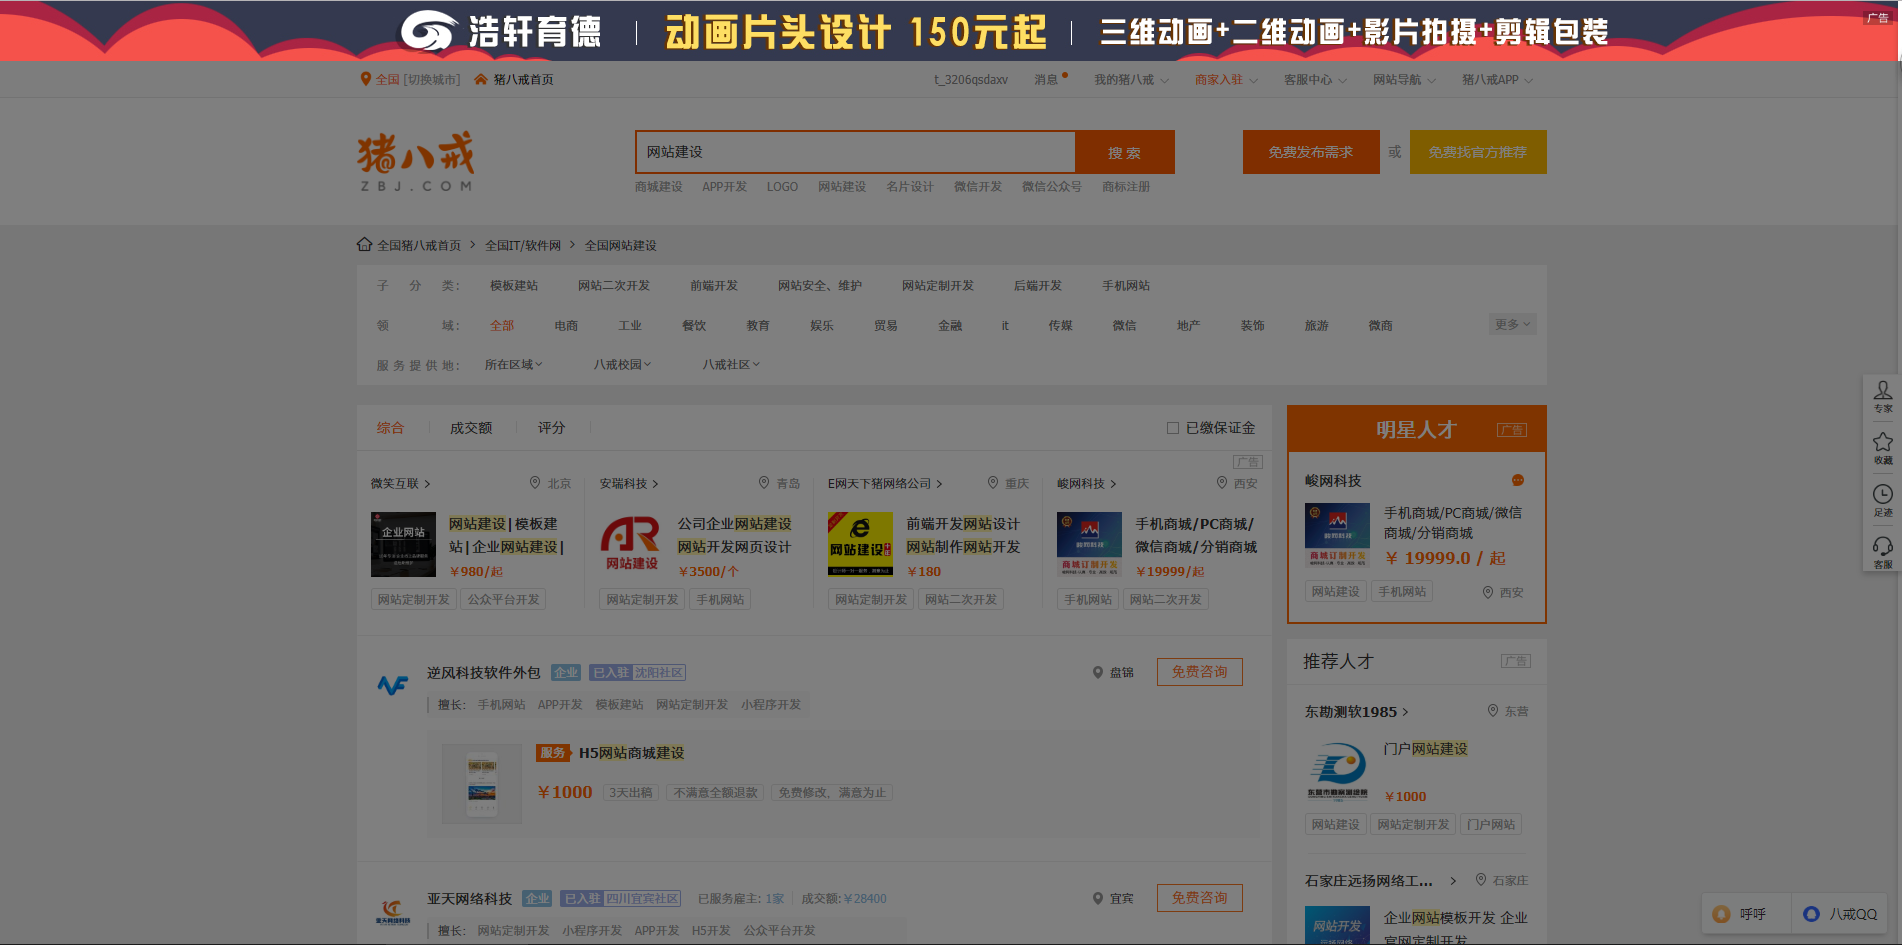This screenshot has height=945, width=1902.
Task: Click 免费咨询 for 逆风科技软件外包
Action: coord(1200,672)
